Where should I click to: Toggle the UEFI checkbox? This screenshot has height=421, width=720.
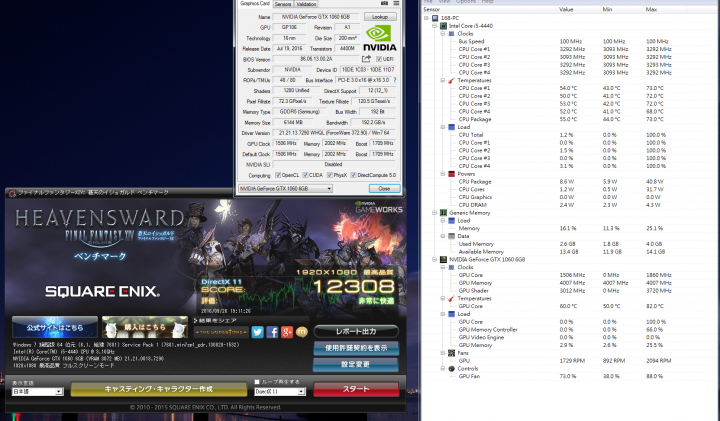(379, 59)
